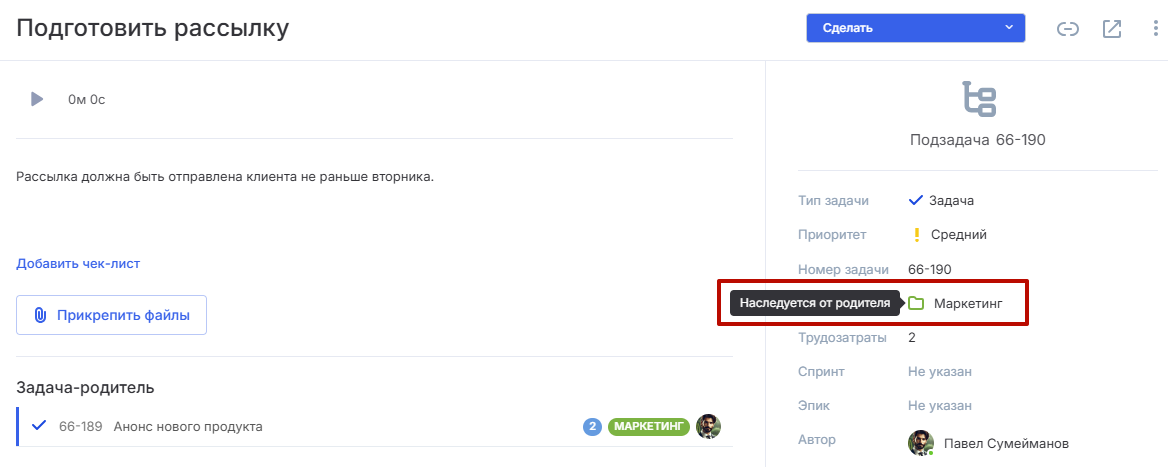Image resolution: width=1168 pixels, height=467 pixels.
Task: Click the Сделать status button
Action: (x=915, y=28)
